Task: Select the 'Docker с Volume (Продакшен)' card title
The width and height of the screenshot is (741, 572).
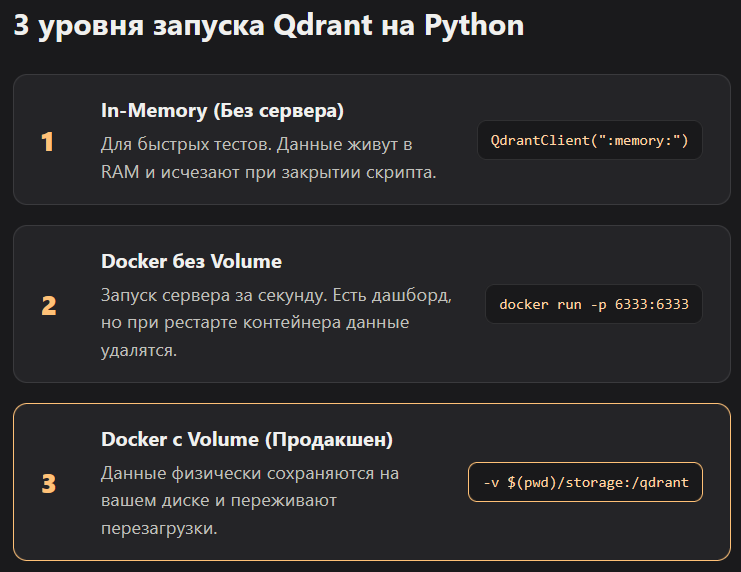Action: click(247, 440)
